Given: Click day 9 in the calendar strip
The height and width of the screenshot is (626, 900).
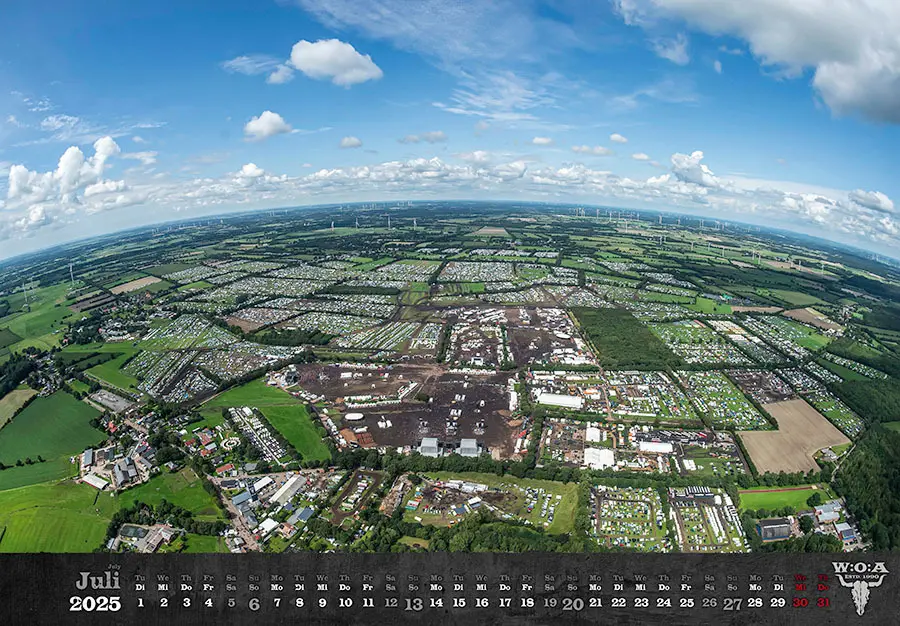Looking at the screenshot, I should click(322, 602).
